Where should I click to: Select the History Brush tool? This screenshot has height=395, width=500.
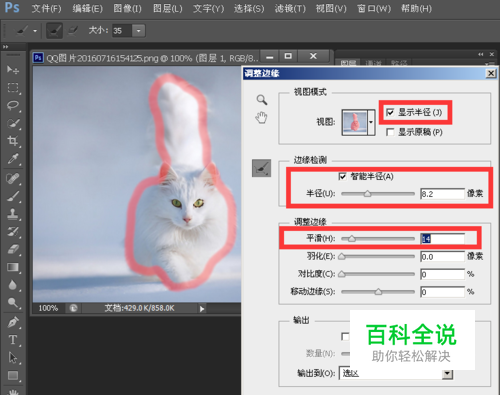13,232
